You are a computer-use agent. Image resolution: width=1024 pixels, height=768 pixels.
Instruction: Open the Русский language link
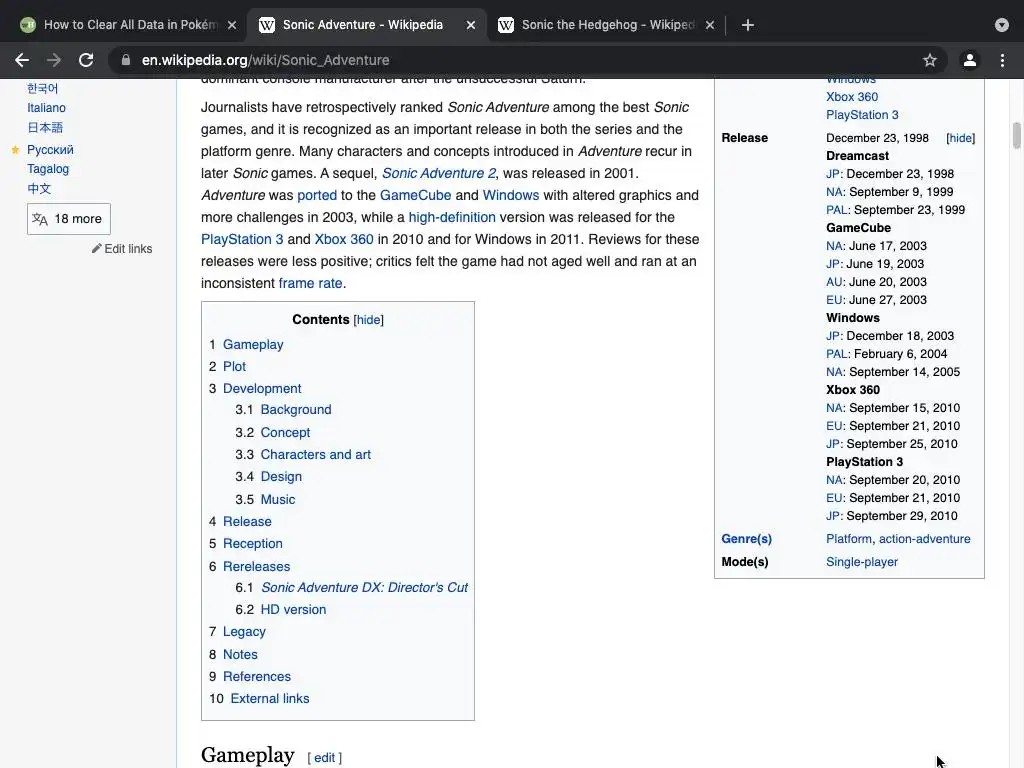(50, 150)
